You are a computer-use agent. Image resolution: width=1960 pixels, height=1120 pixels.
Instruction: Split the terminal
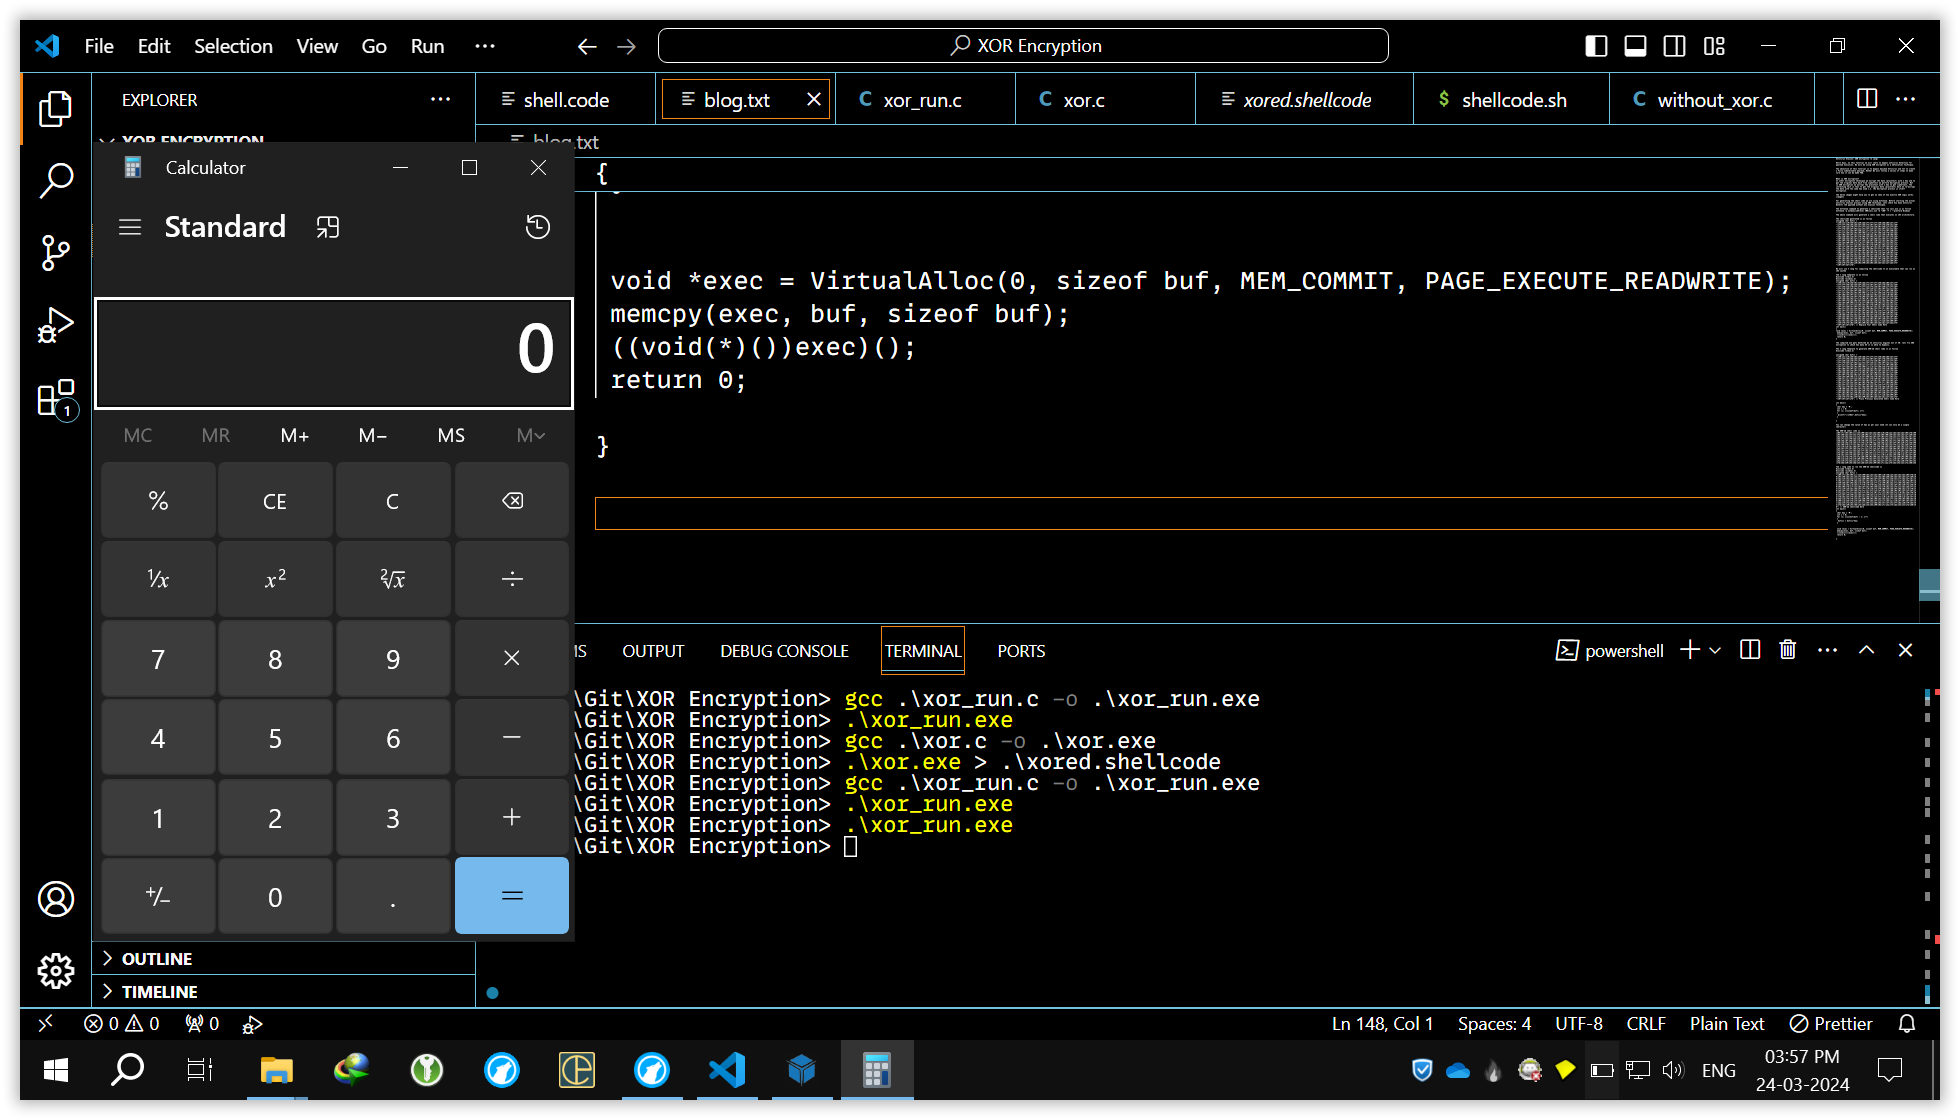[x=1750, y=650]
